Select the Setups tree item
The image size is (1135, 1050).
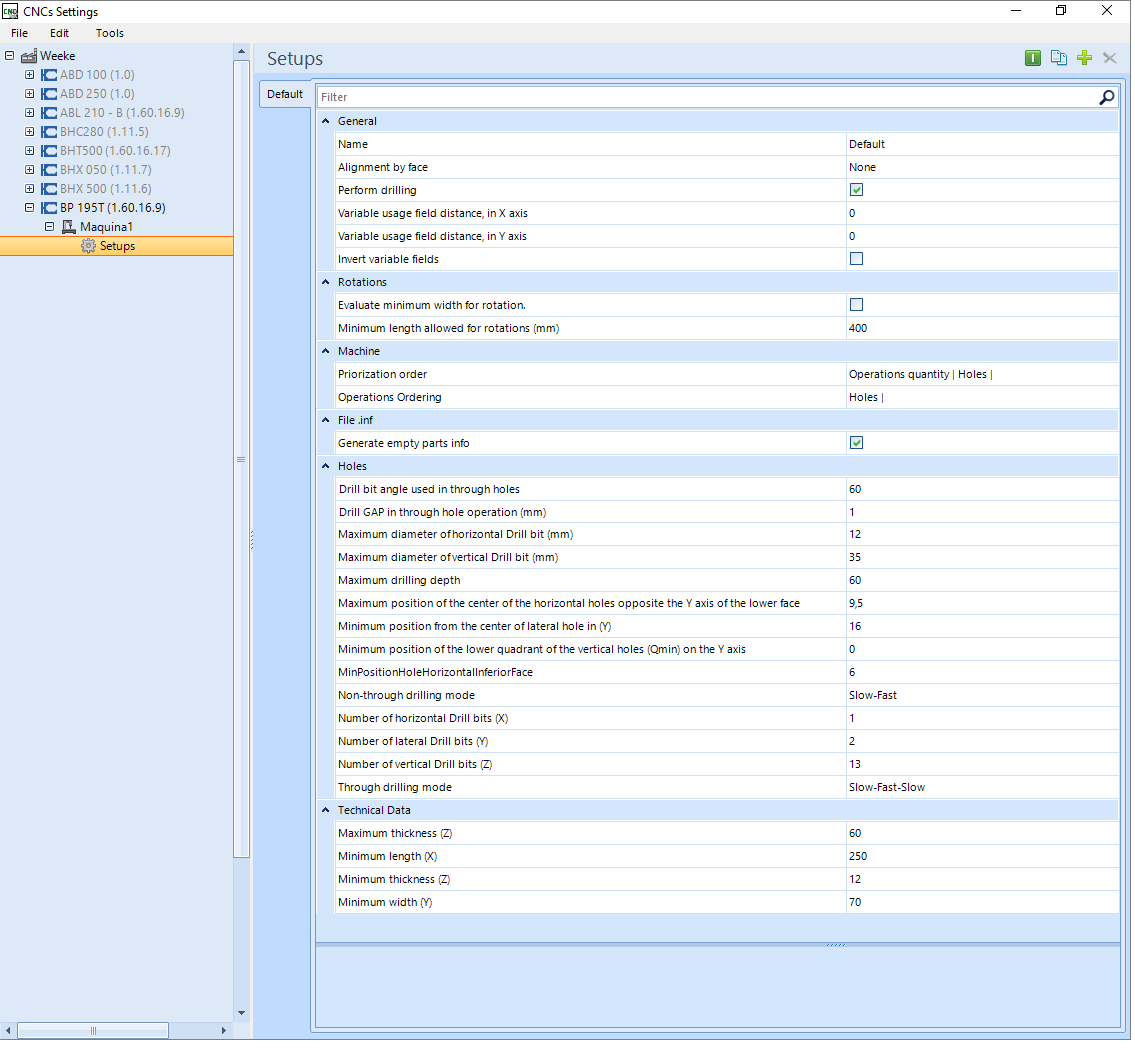click(117, 247)
